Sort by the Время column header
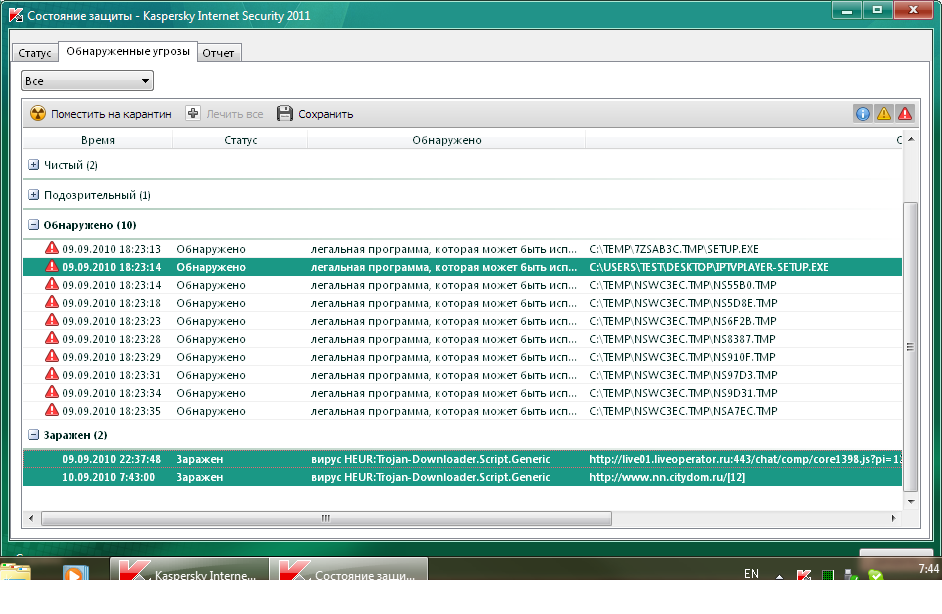Viewport: 942px width, 614px height. (98, 140)
